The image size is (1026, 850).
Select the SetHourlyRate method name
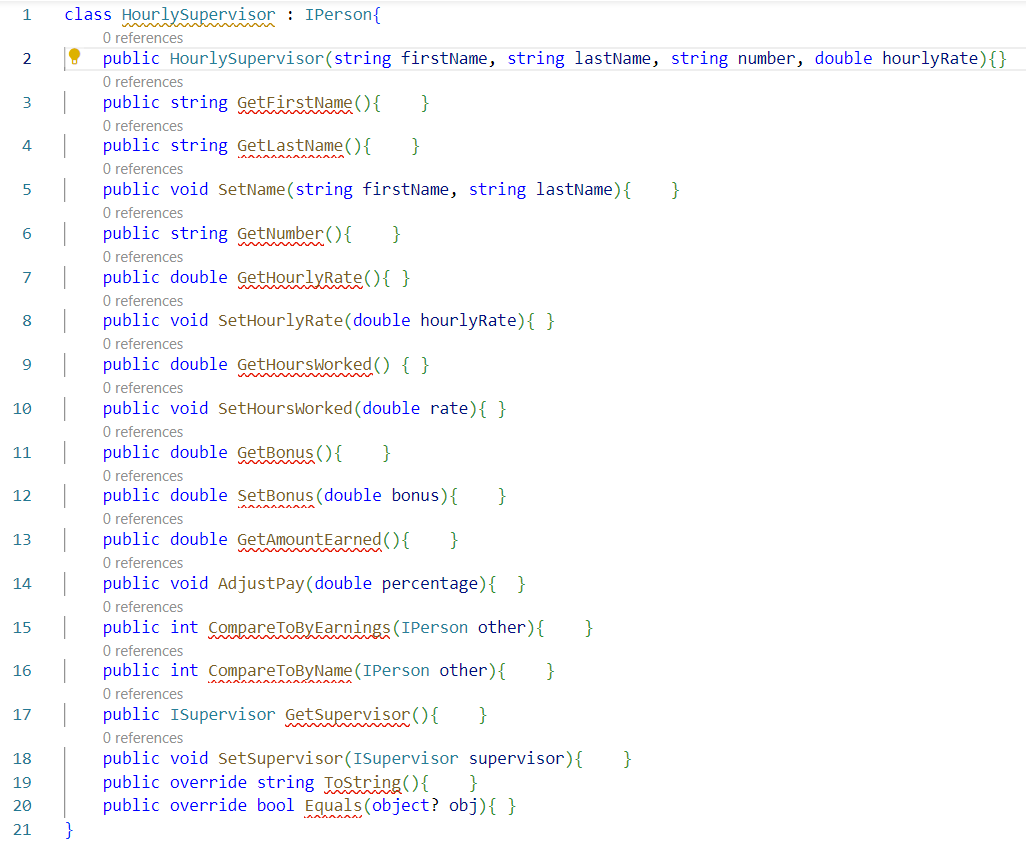281,321
